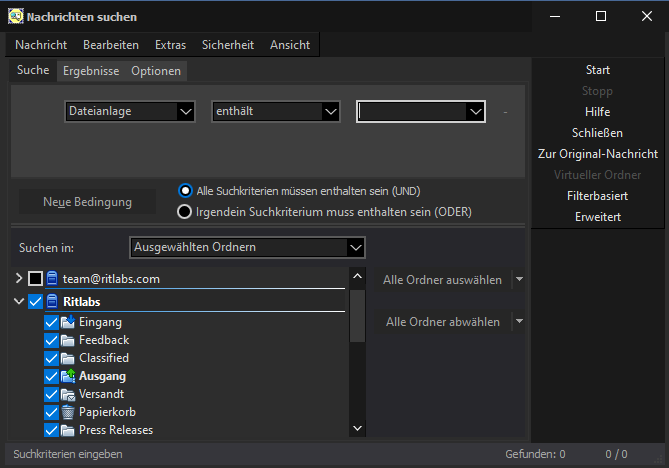This screenshot has width=669, height=468.
Task: Click the Papierkorb trash bin icon
Action: point(68,412)
